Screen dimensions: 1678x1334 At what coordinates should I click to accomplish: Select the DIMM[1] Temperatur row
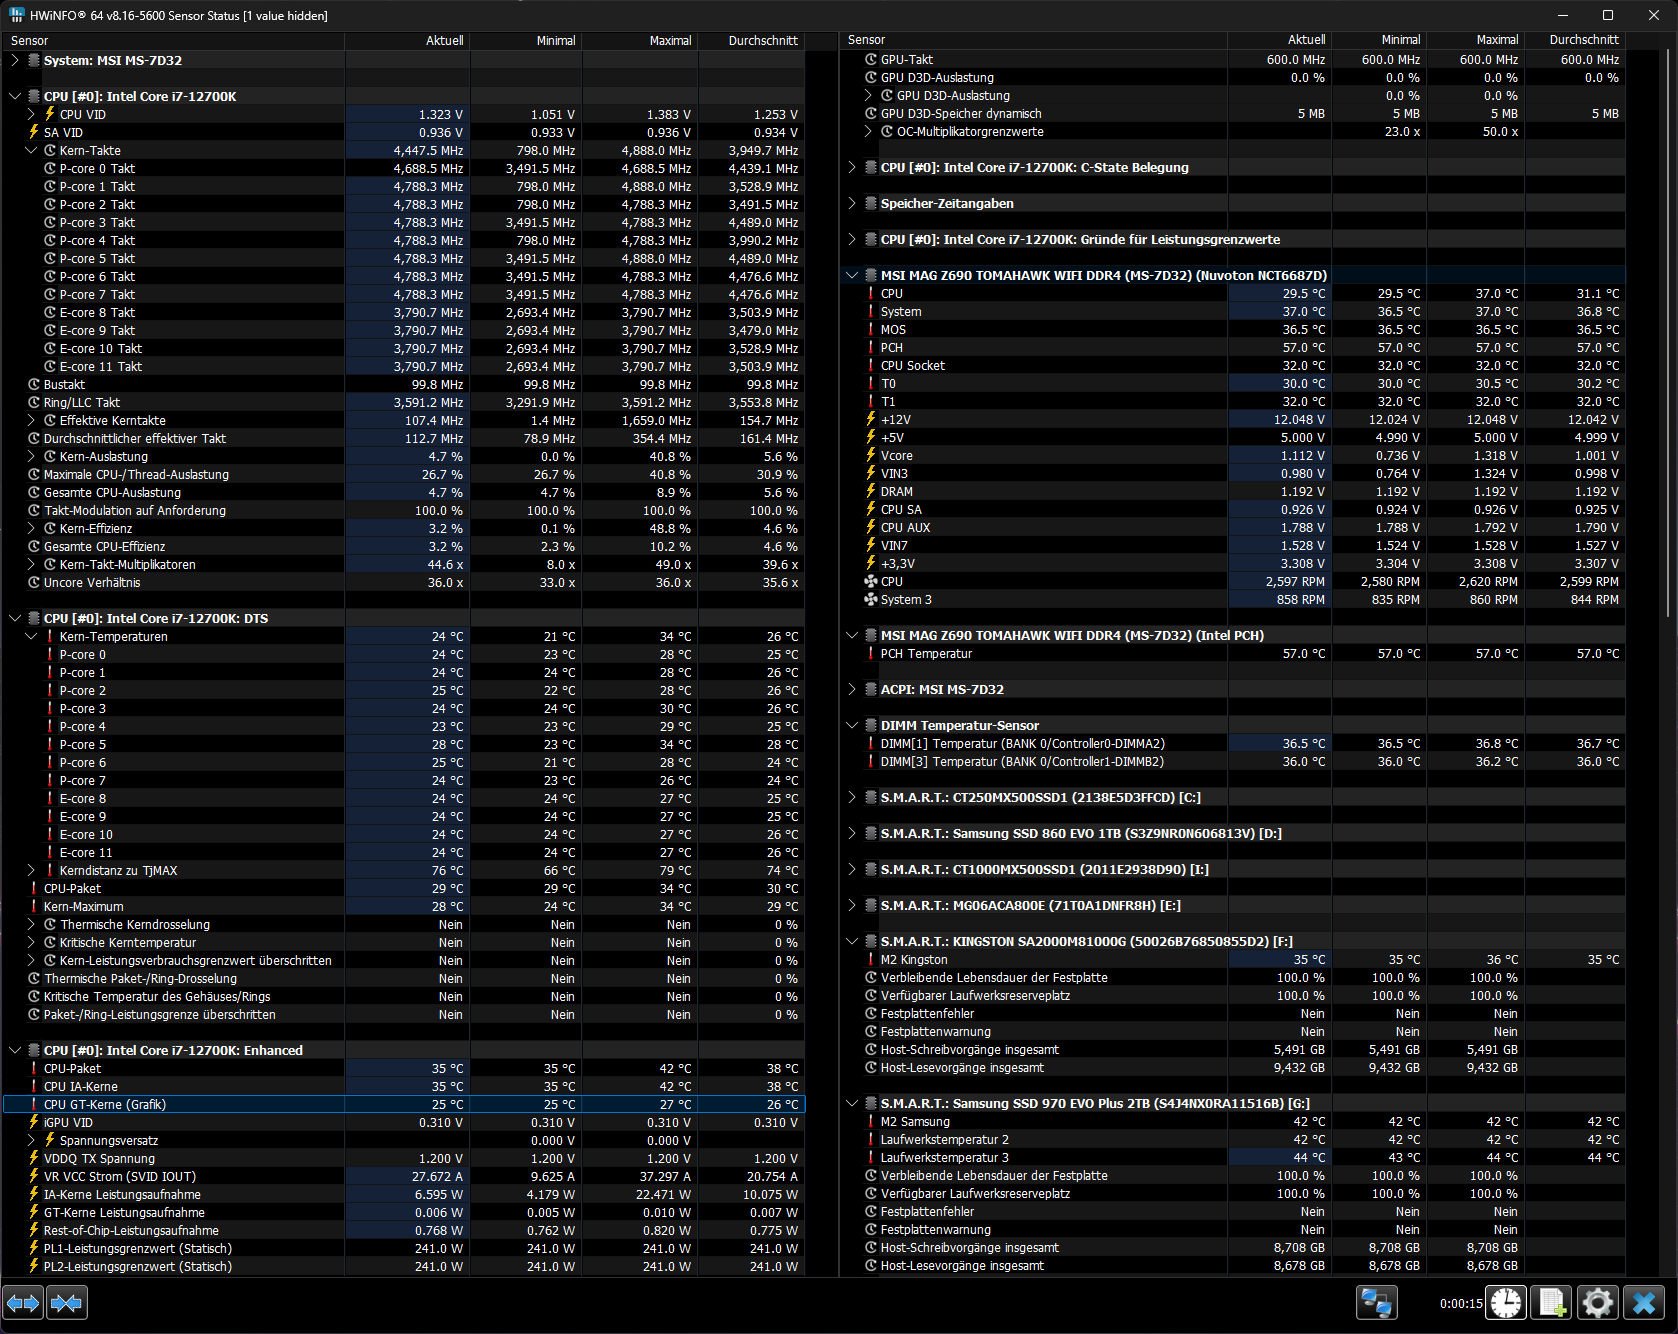point(1233,744)
